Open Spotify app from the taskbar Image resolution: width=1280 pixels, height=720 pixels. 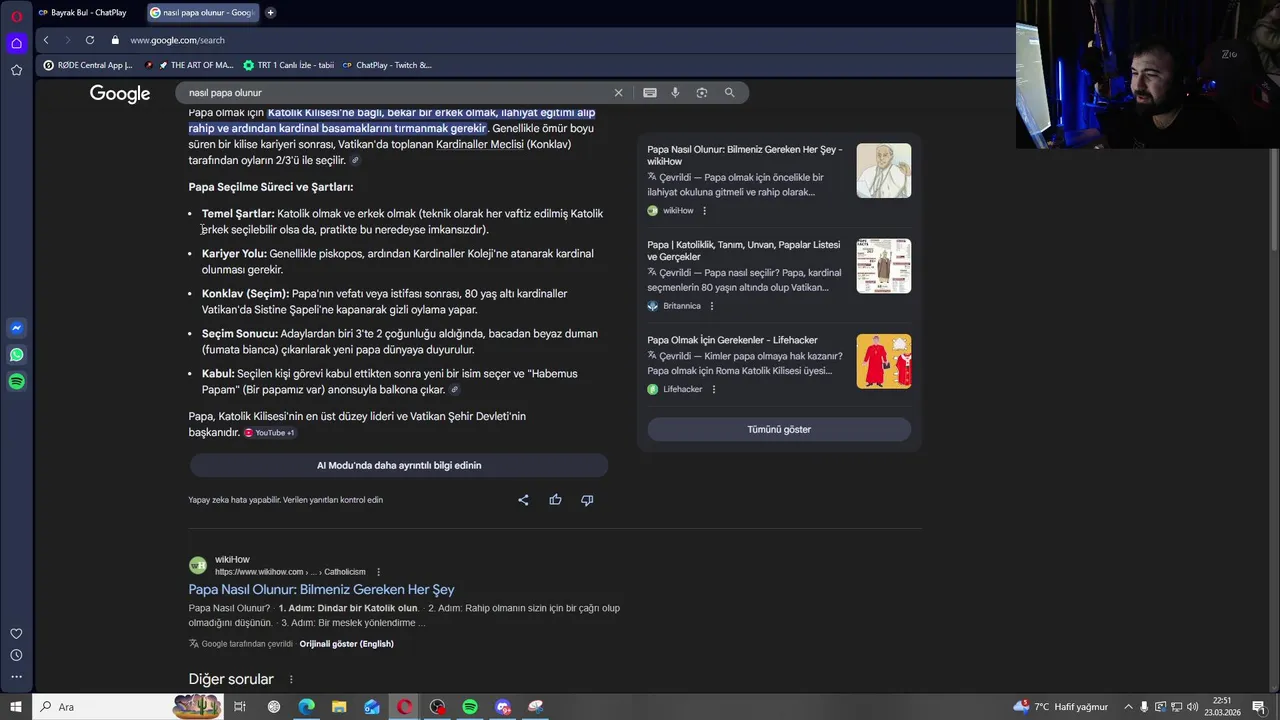pos(470,707)
